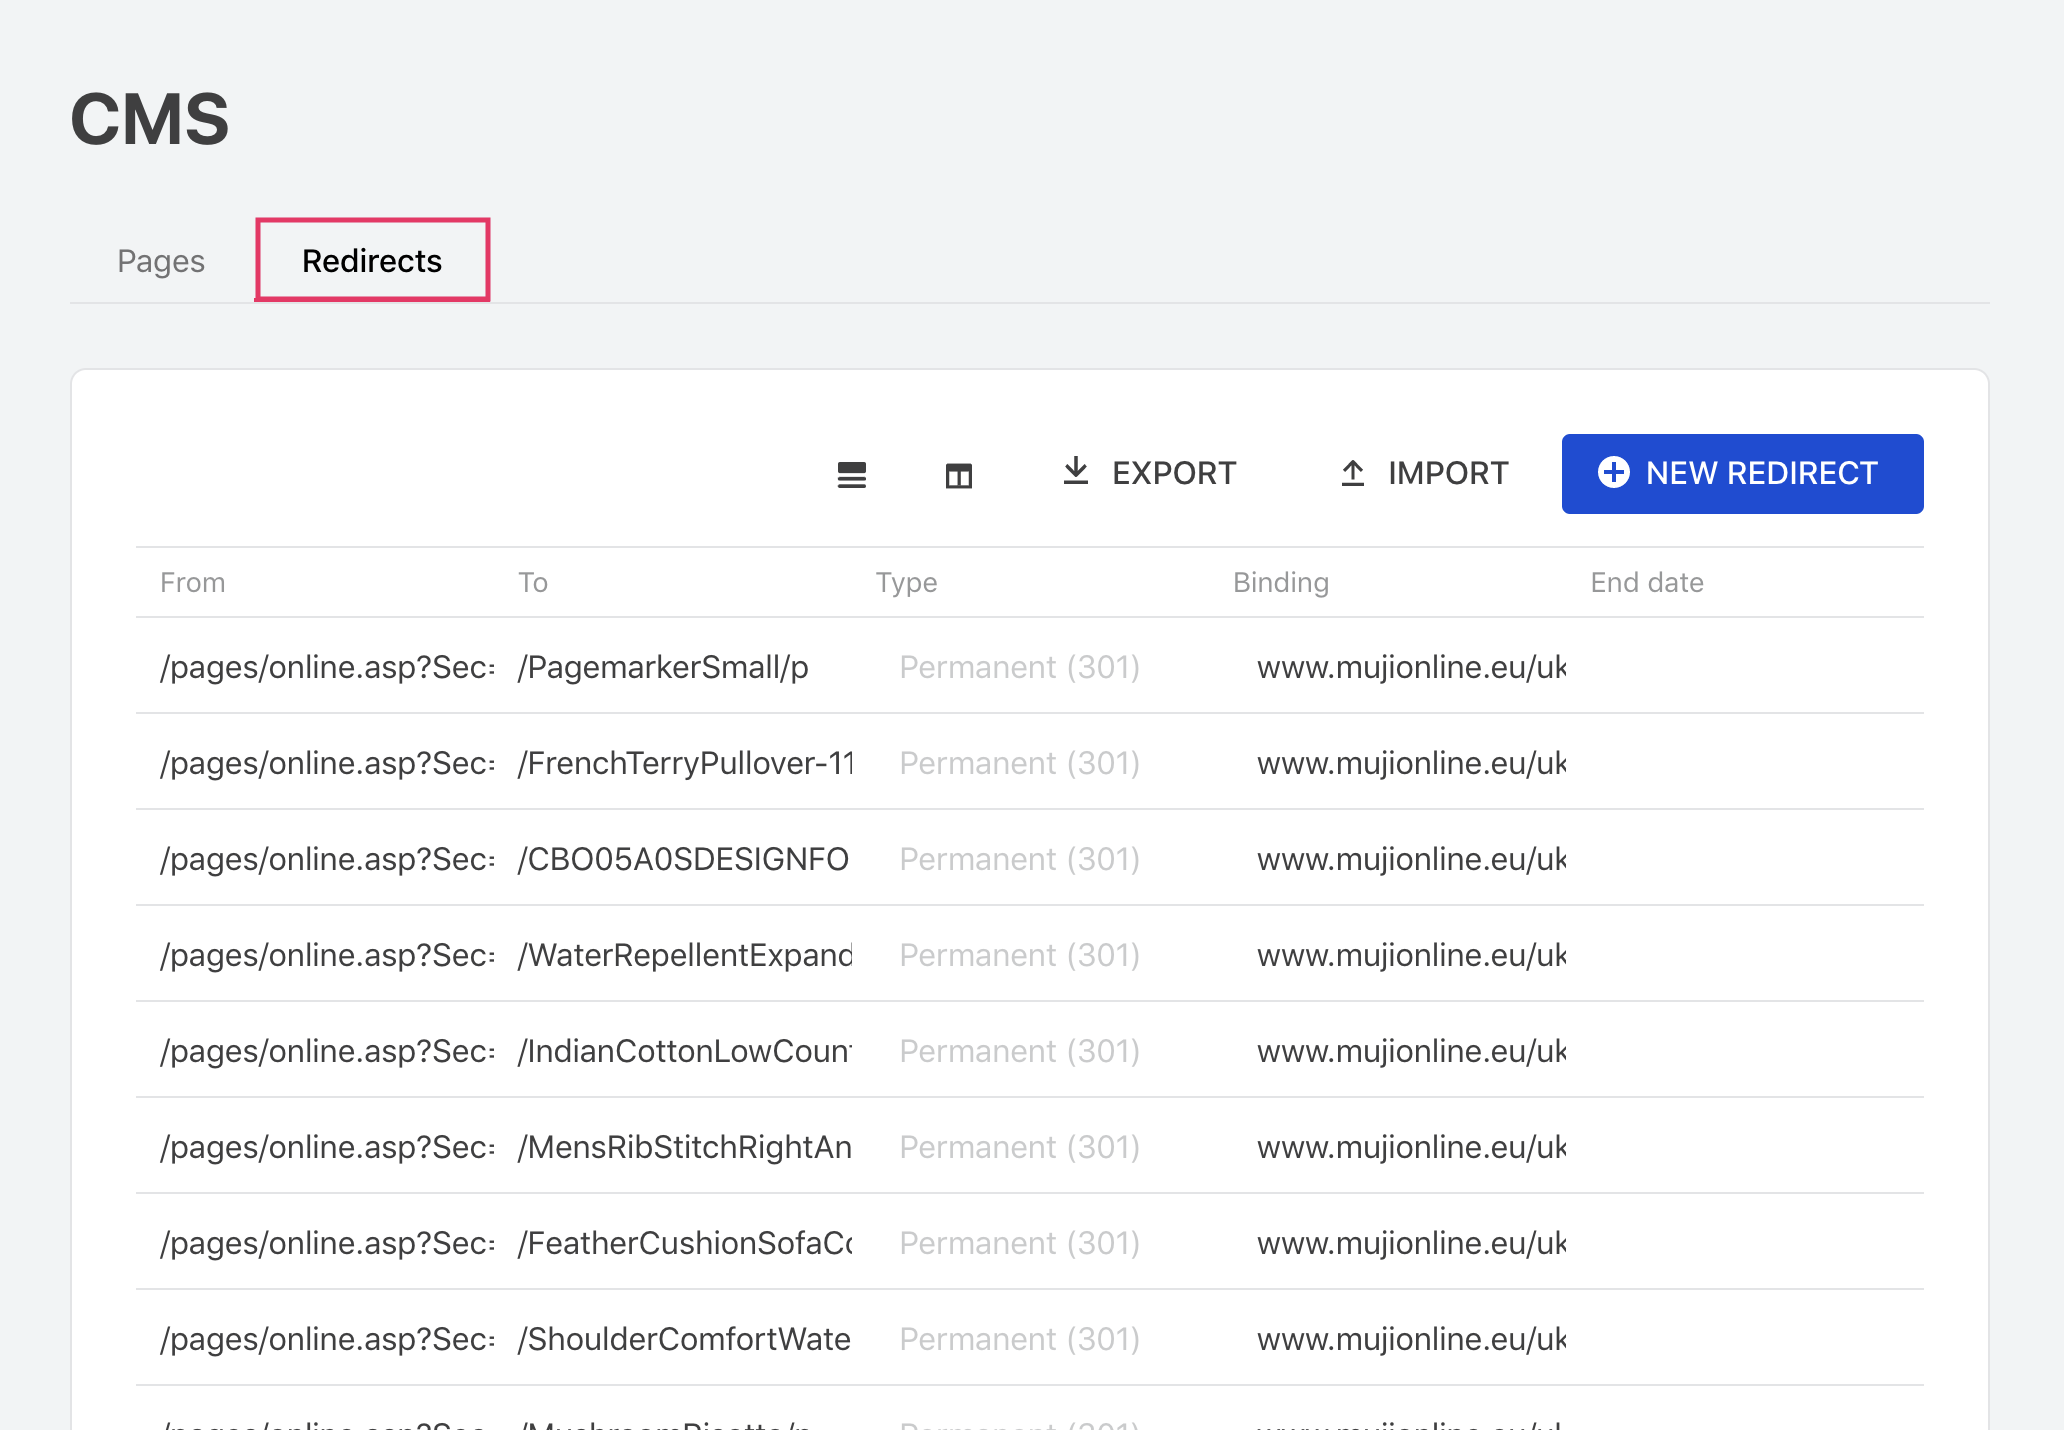Switch to the list view layout

coord(851,474)
